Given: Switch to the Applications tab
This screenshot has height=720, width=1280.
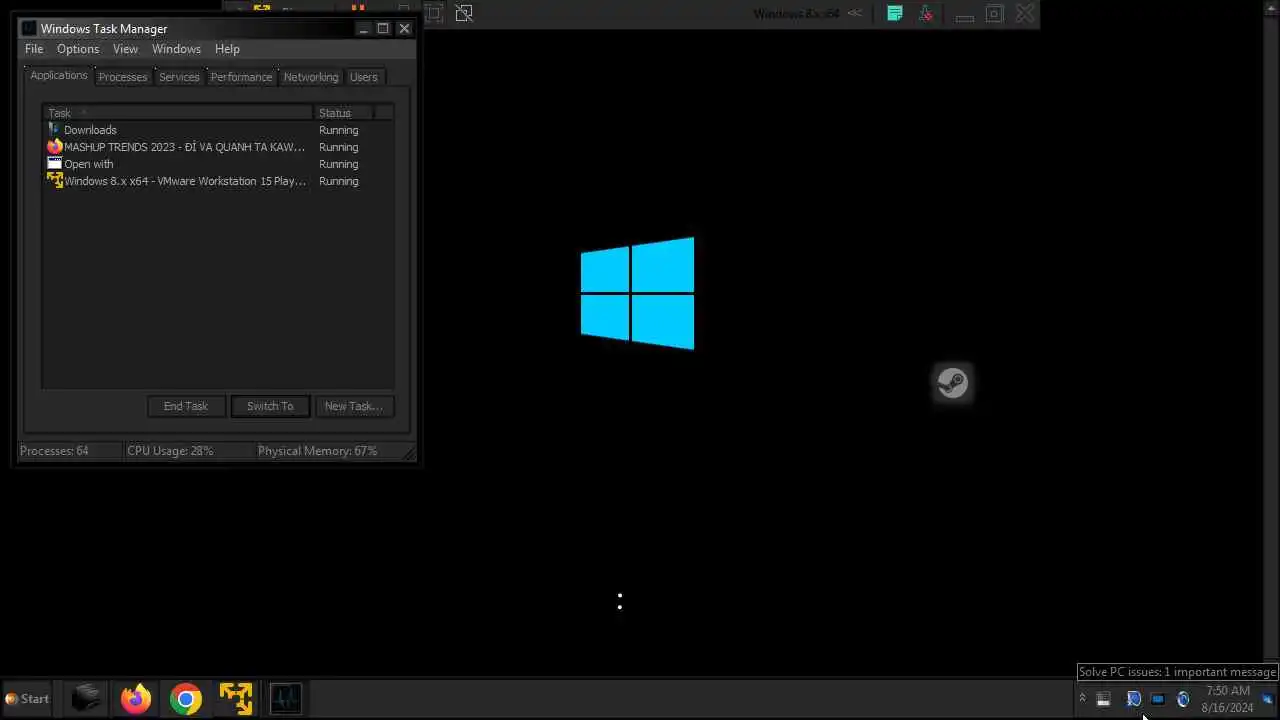Looking at the screenshot, I should 59,76.
